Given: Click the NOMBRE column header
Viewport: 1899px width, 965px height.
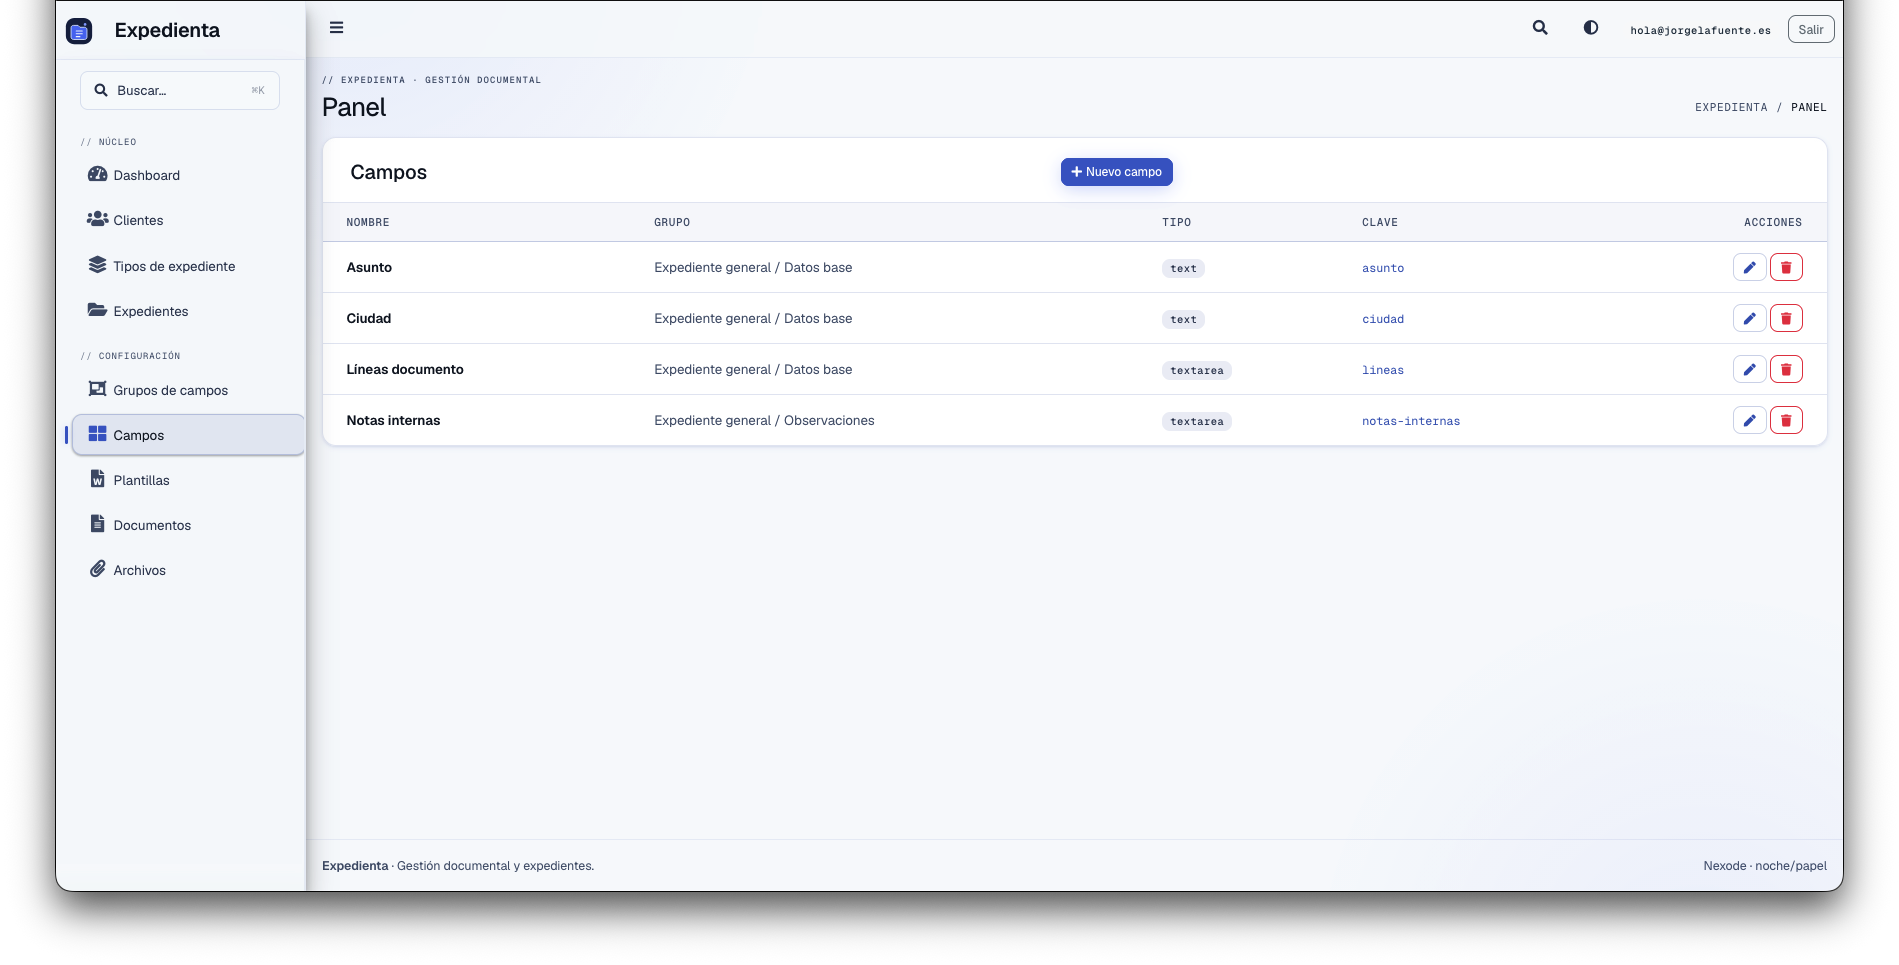Looking at the screenshot, I should pyautogui.click(x=368, y=222).
